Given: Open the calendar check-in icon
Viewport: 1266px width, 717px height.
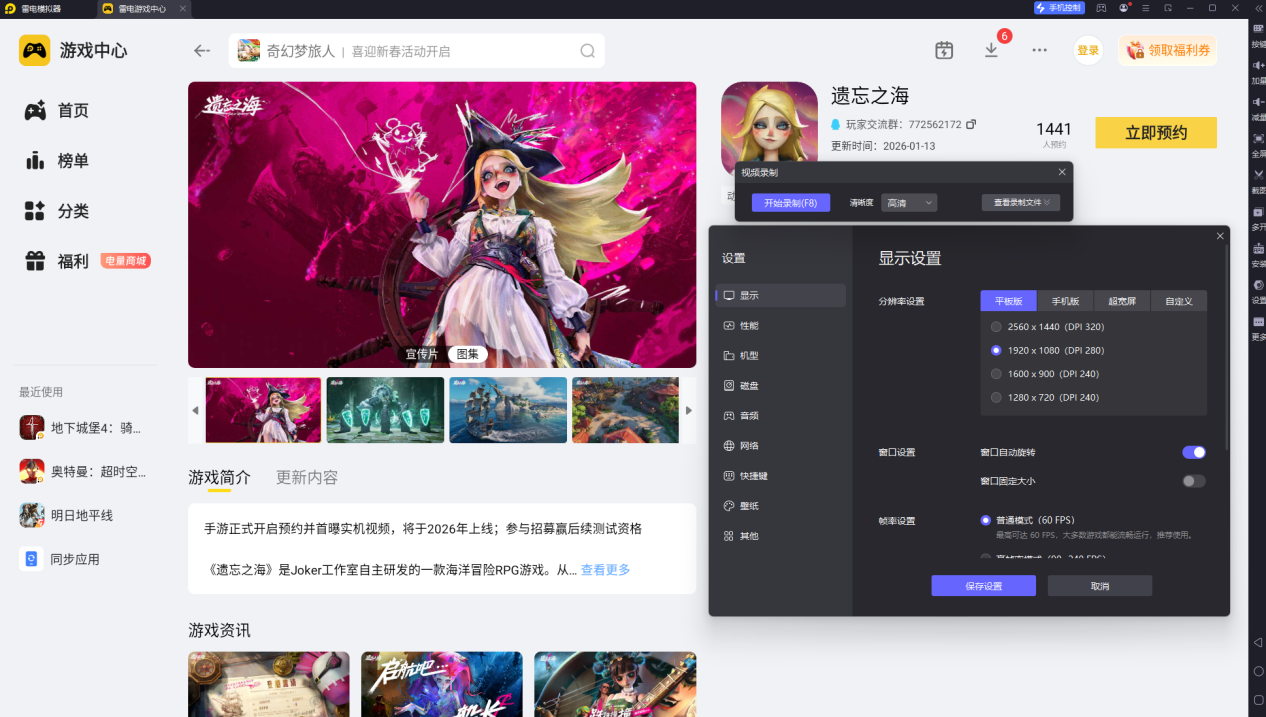Looking at the screenshot, I should (x=944, y=50).
